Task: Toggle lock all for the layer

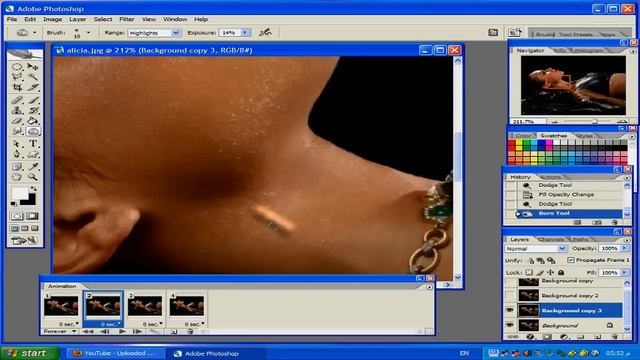Action: (x=561, y=272)
